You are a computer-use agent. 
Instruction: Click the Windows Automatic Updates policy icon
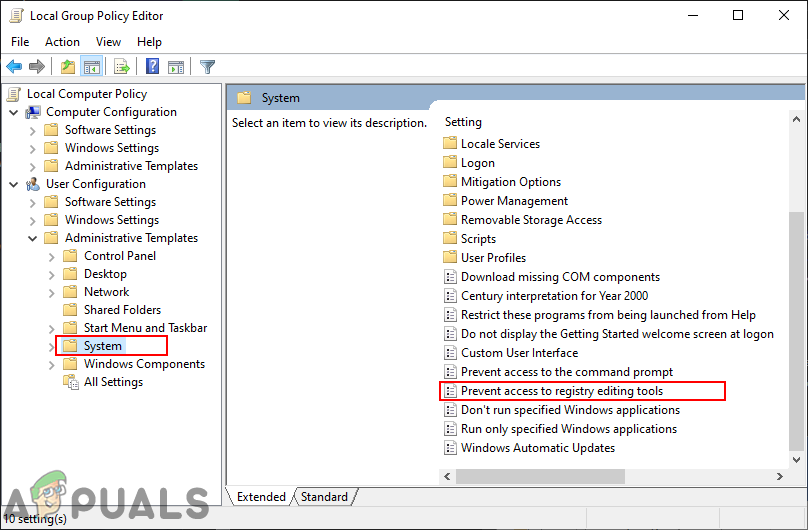coord(450,448)
